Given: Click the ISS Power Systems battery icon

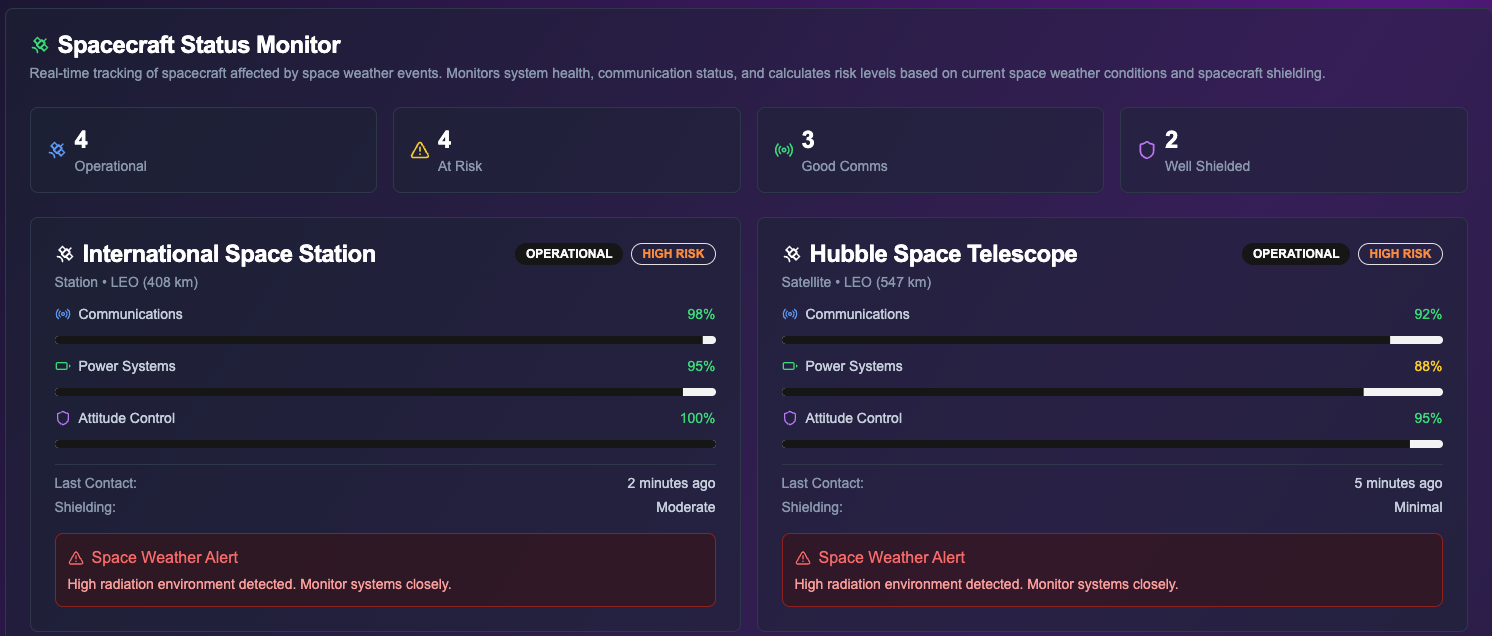Looking at the screenshot, I should click(x=63, y=366).
